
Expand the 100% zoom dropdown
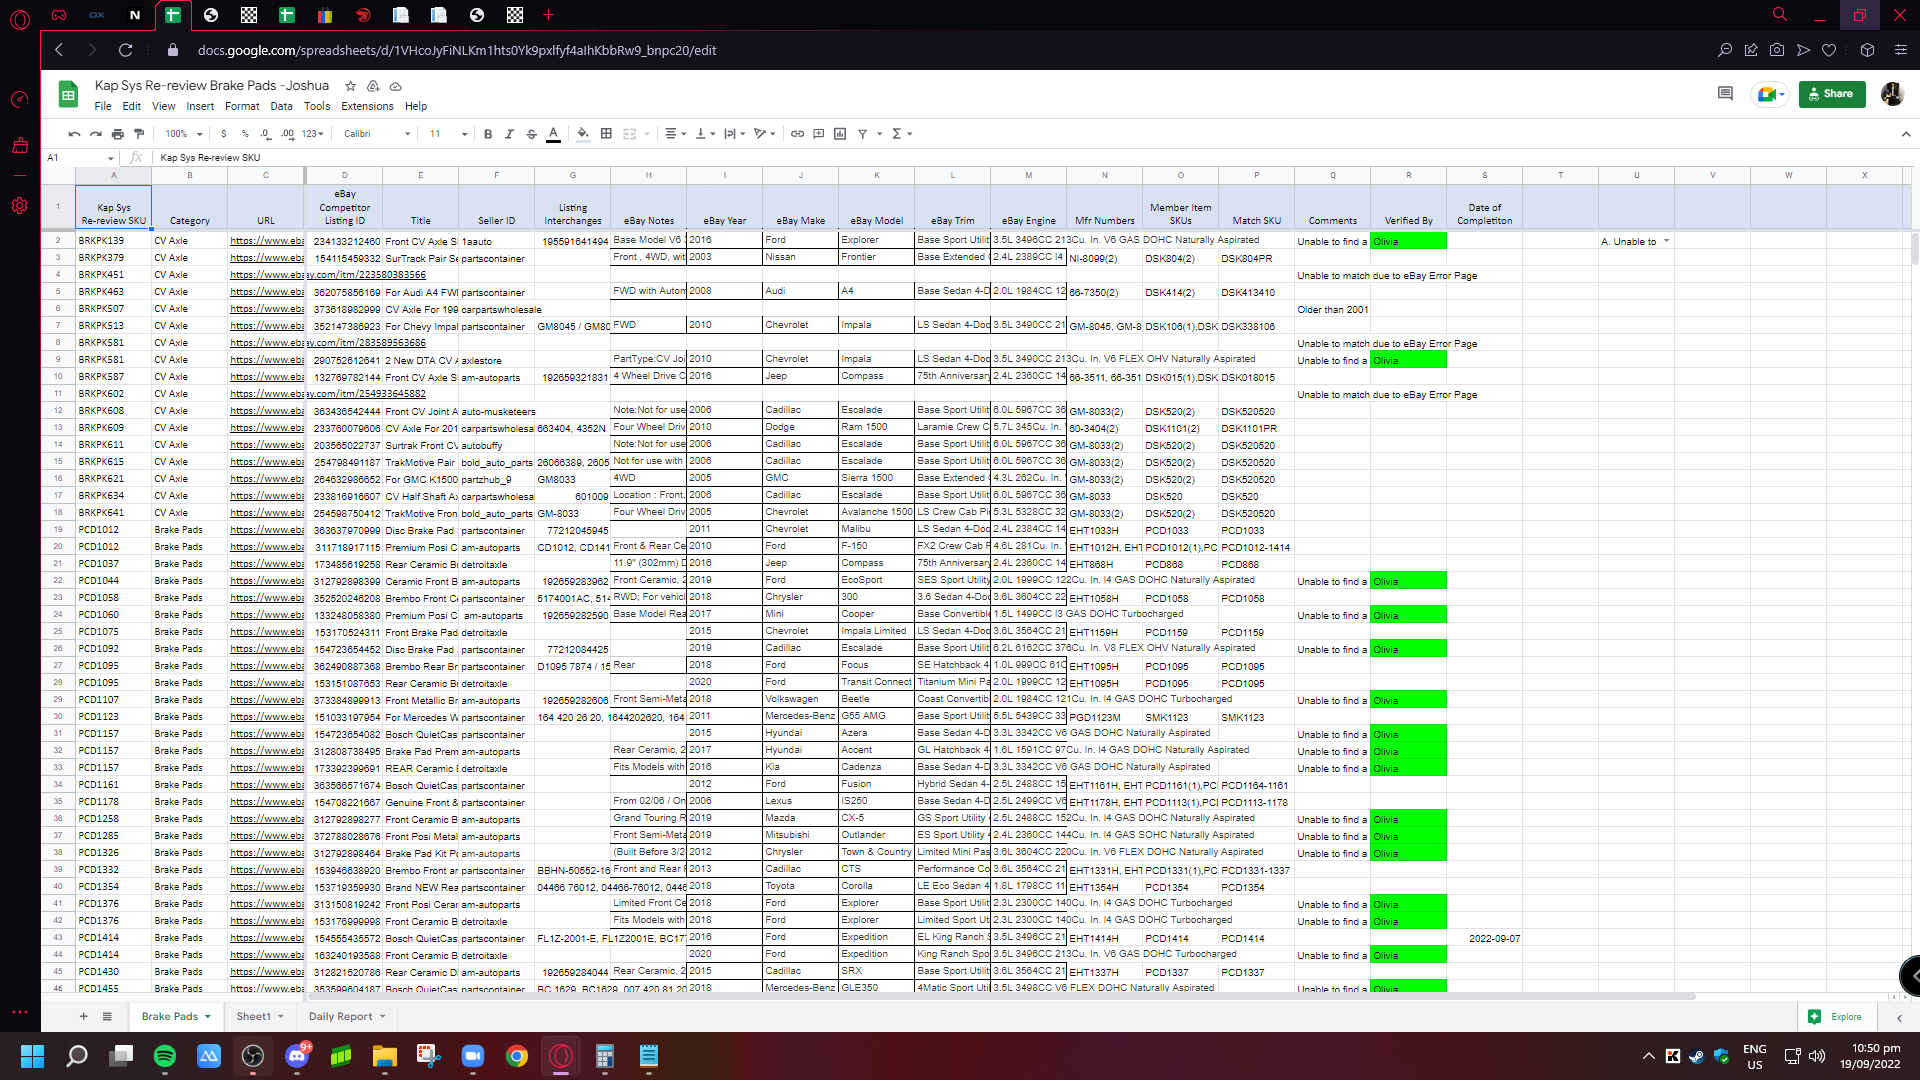184,134
